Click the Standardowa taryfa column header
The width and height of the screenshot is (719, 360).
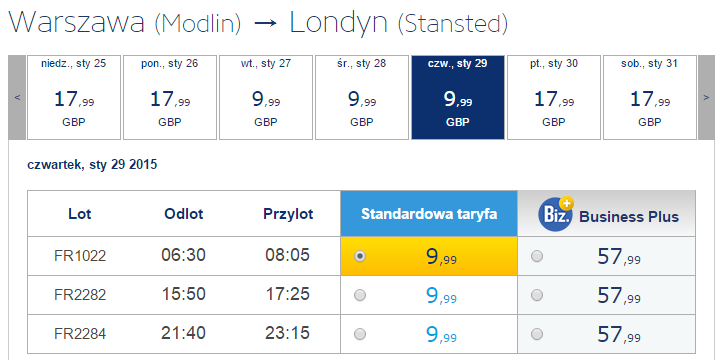tap(429, 214)
